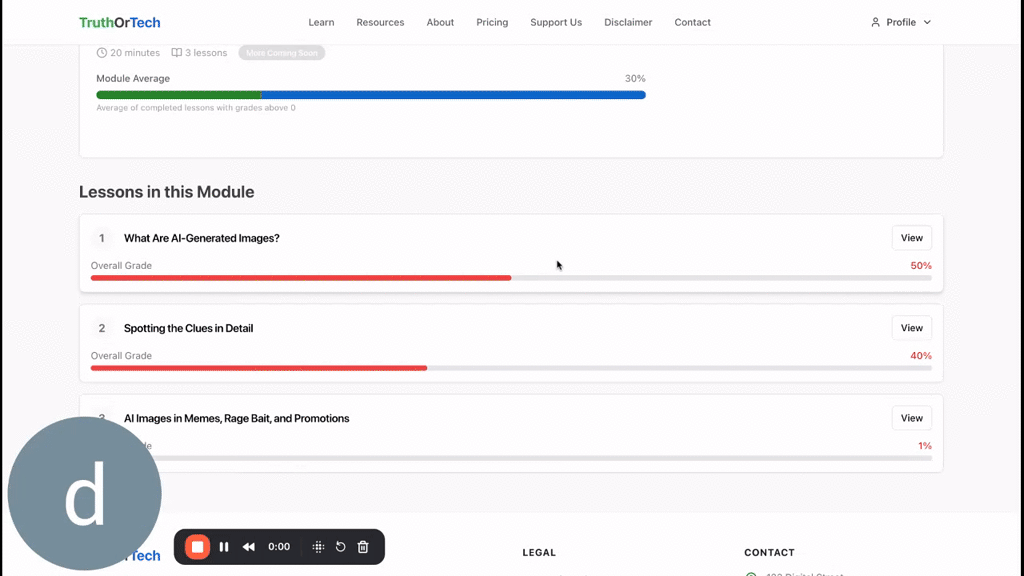This screenshot has width=1024, height=576.
Task: Click the recording timer 0:00
Action: point(279,547)
